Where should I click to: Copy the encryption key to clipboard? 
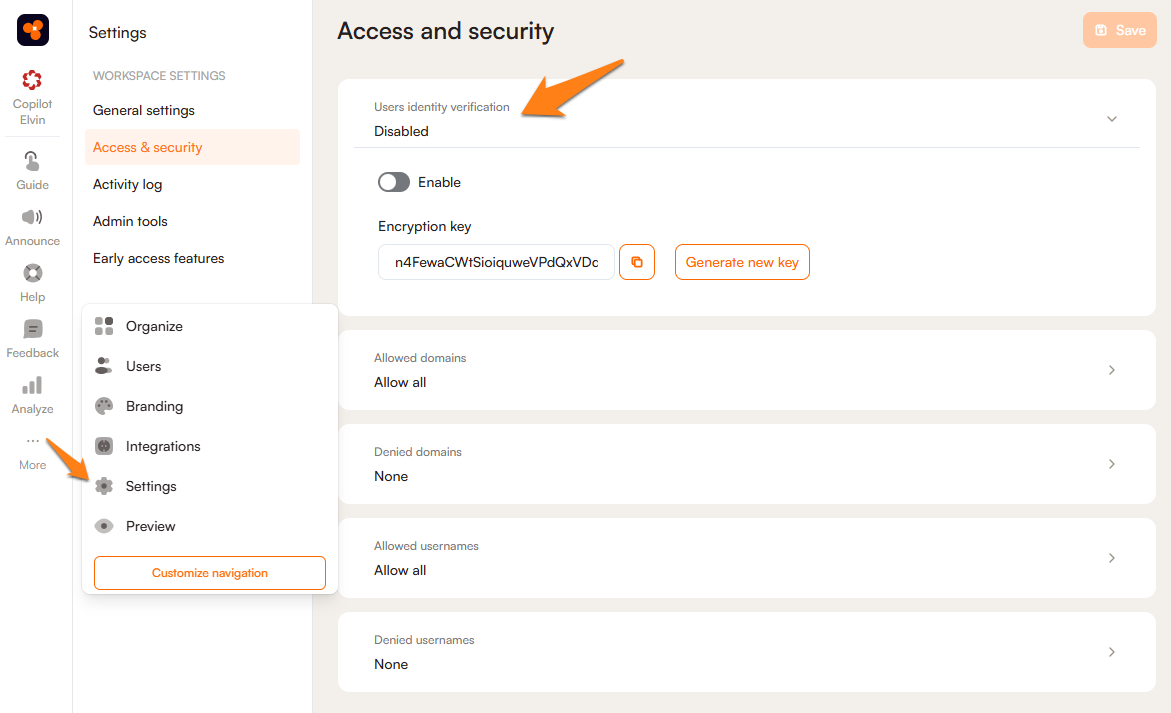tap(637, 262)
